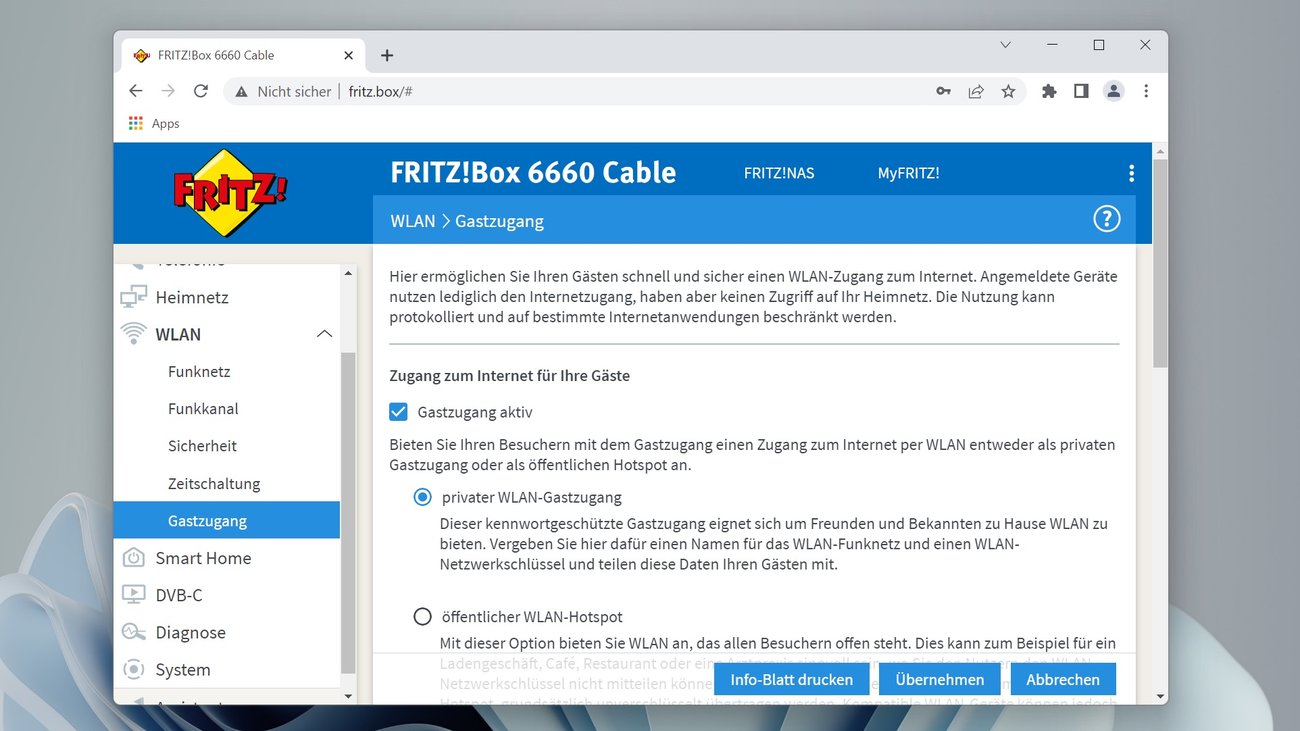Choose öffentlicher WLAN-Hotspot option
Viewport: 1300px width, 731px height.
point(422,616)
